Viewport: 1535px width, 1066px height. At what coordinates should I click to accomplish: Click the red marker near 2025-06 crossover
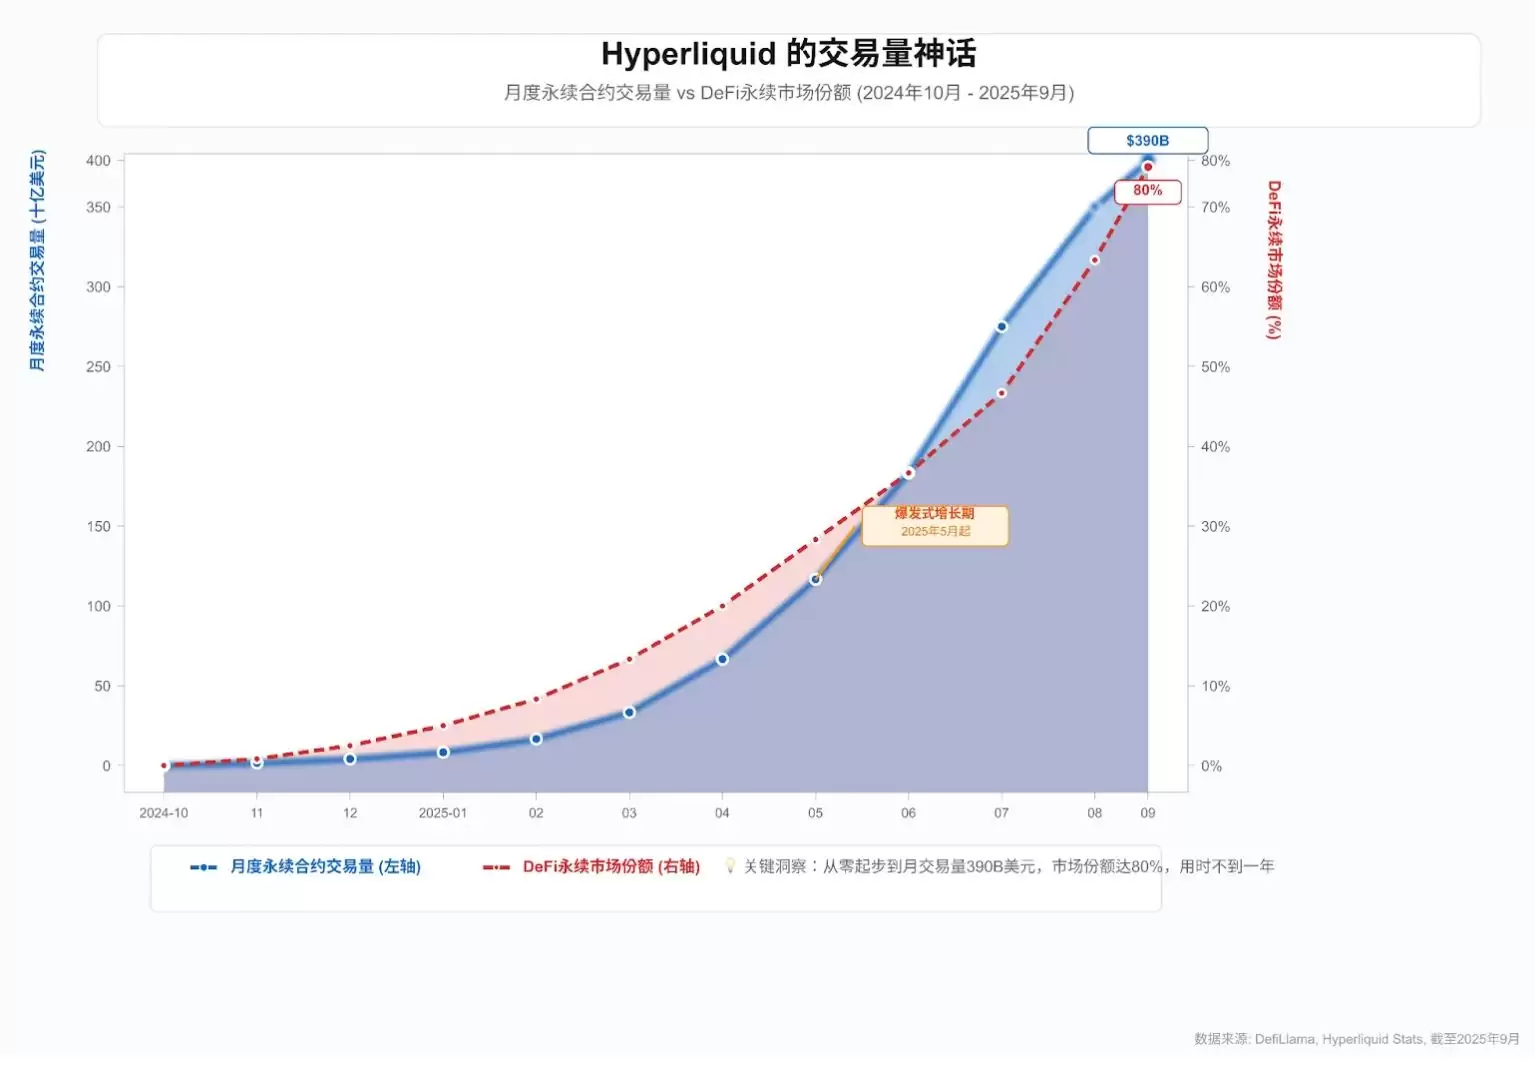click(908, 471)
